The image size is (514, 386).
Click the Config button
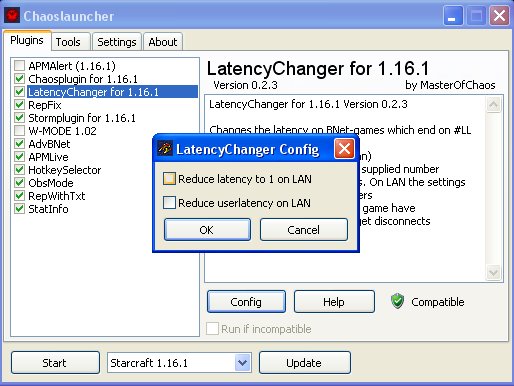pyautogui.click(x=246, y=302)
